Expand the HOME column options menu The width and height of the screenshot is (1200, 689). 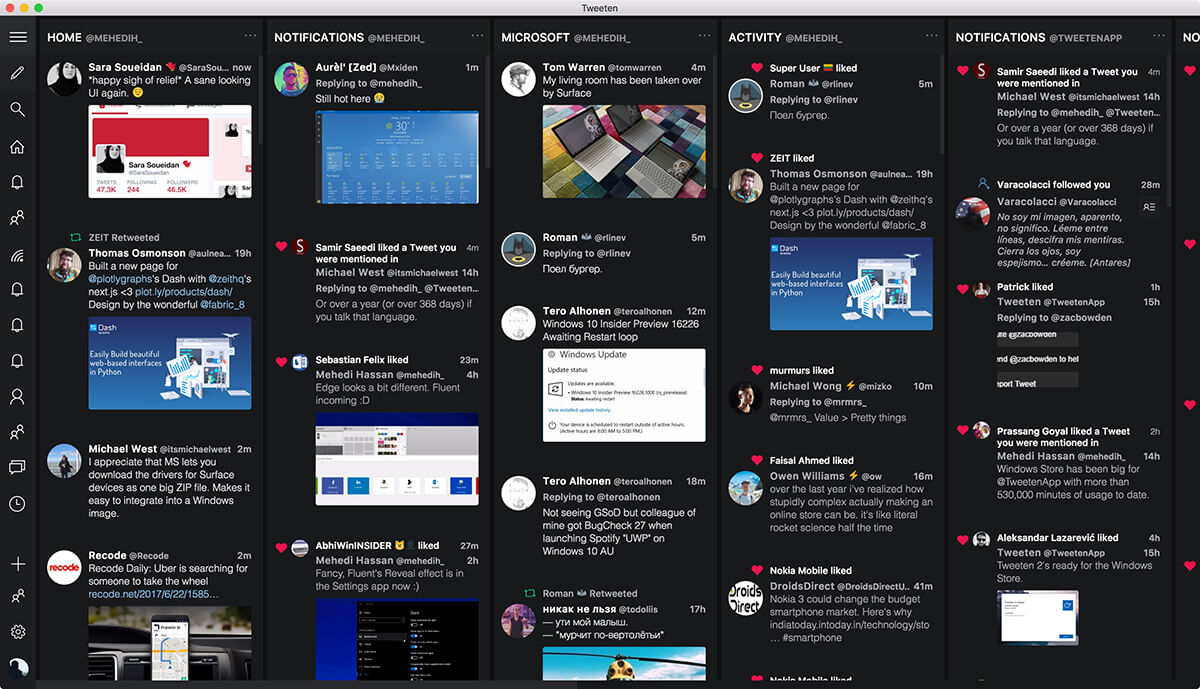(250, 37)
